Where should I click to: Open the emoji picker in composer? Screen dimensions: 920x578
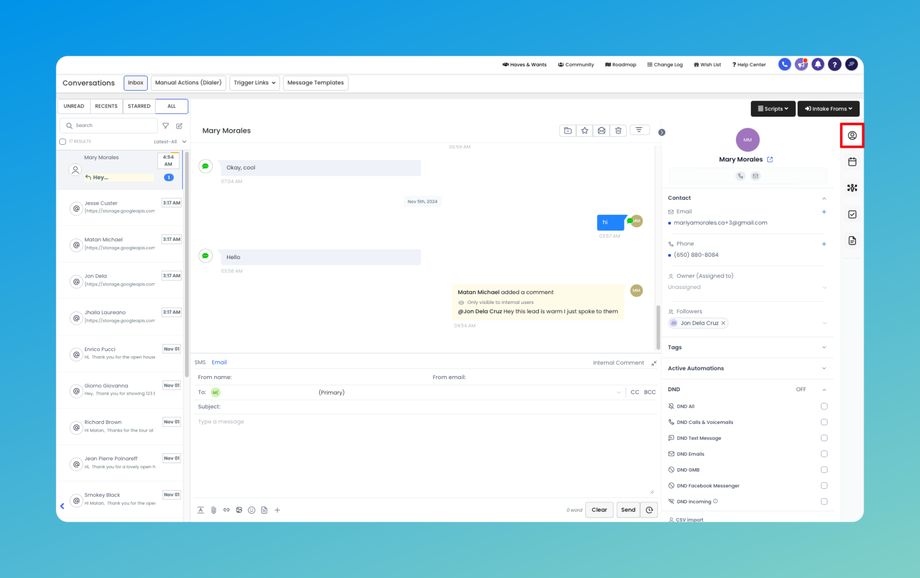point(252,510)
